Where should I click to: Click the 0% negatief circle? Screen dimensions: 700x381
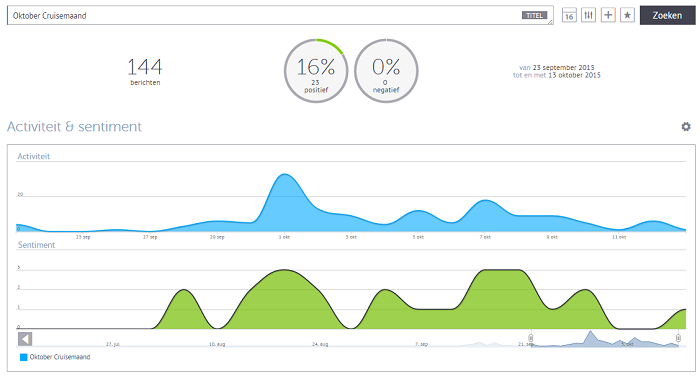pos(386,71)
